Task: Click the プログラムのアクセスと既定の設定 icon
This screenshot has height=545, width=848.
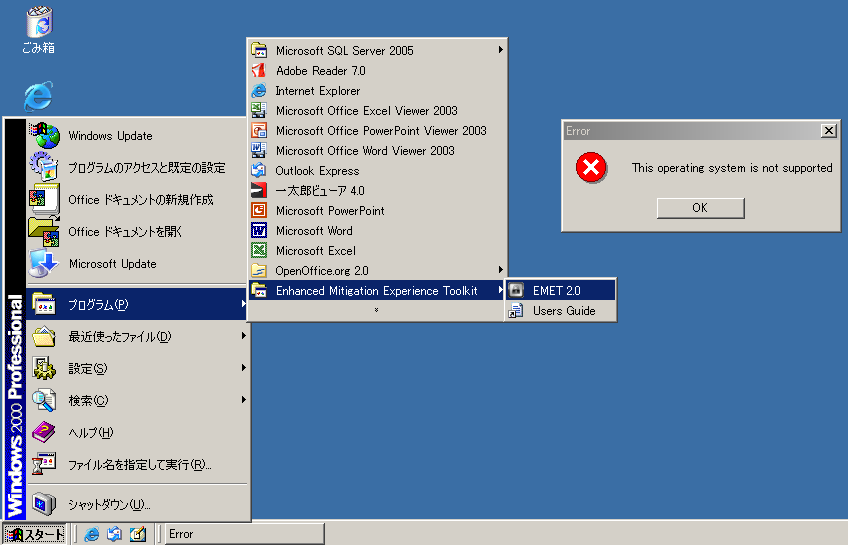Action: [44, 167]
